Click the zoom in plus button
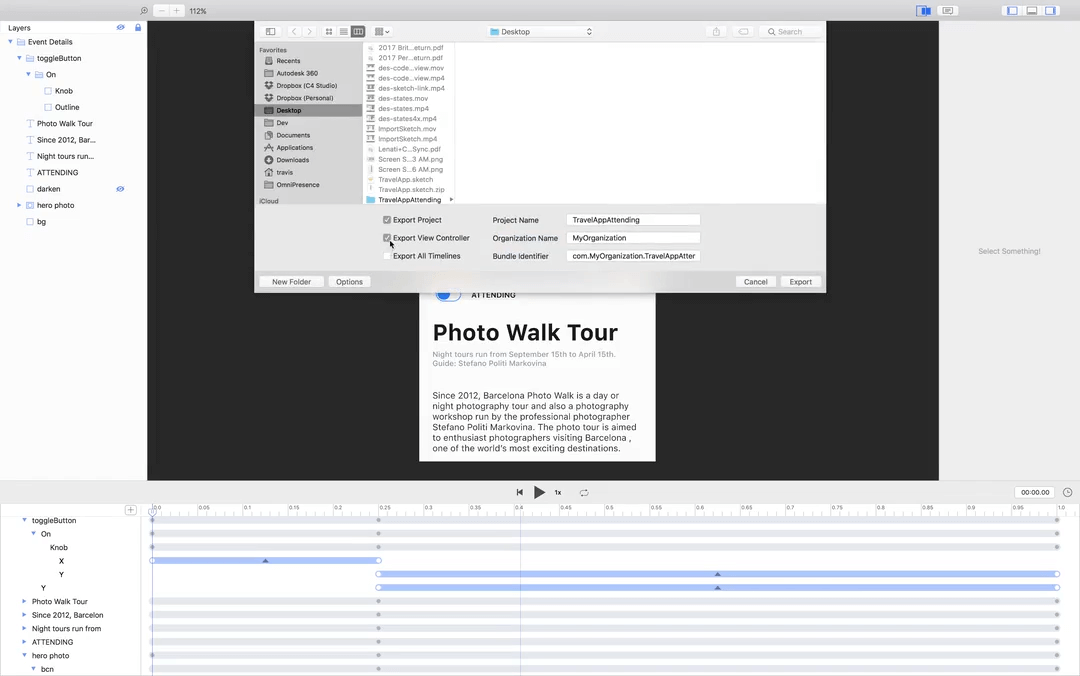This screenshot has height=676, width=1080. coord(177,10)
